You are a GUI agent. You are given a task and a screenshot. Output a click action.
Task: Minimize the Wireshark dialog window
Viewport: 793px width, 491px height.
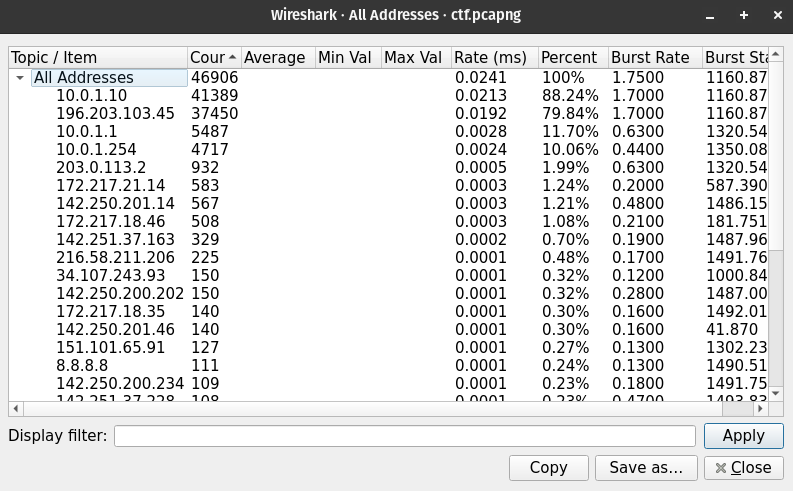point(710,16)
